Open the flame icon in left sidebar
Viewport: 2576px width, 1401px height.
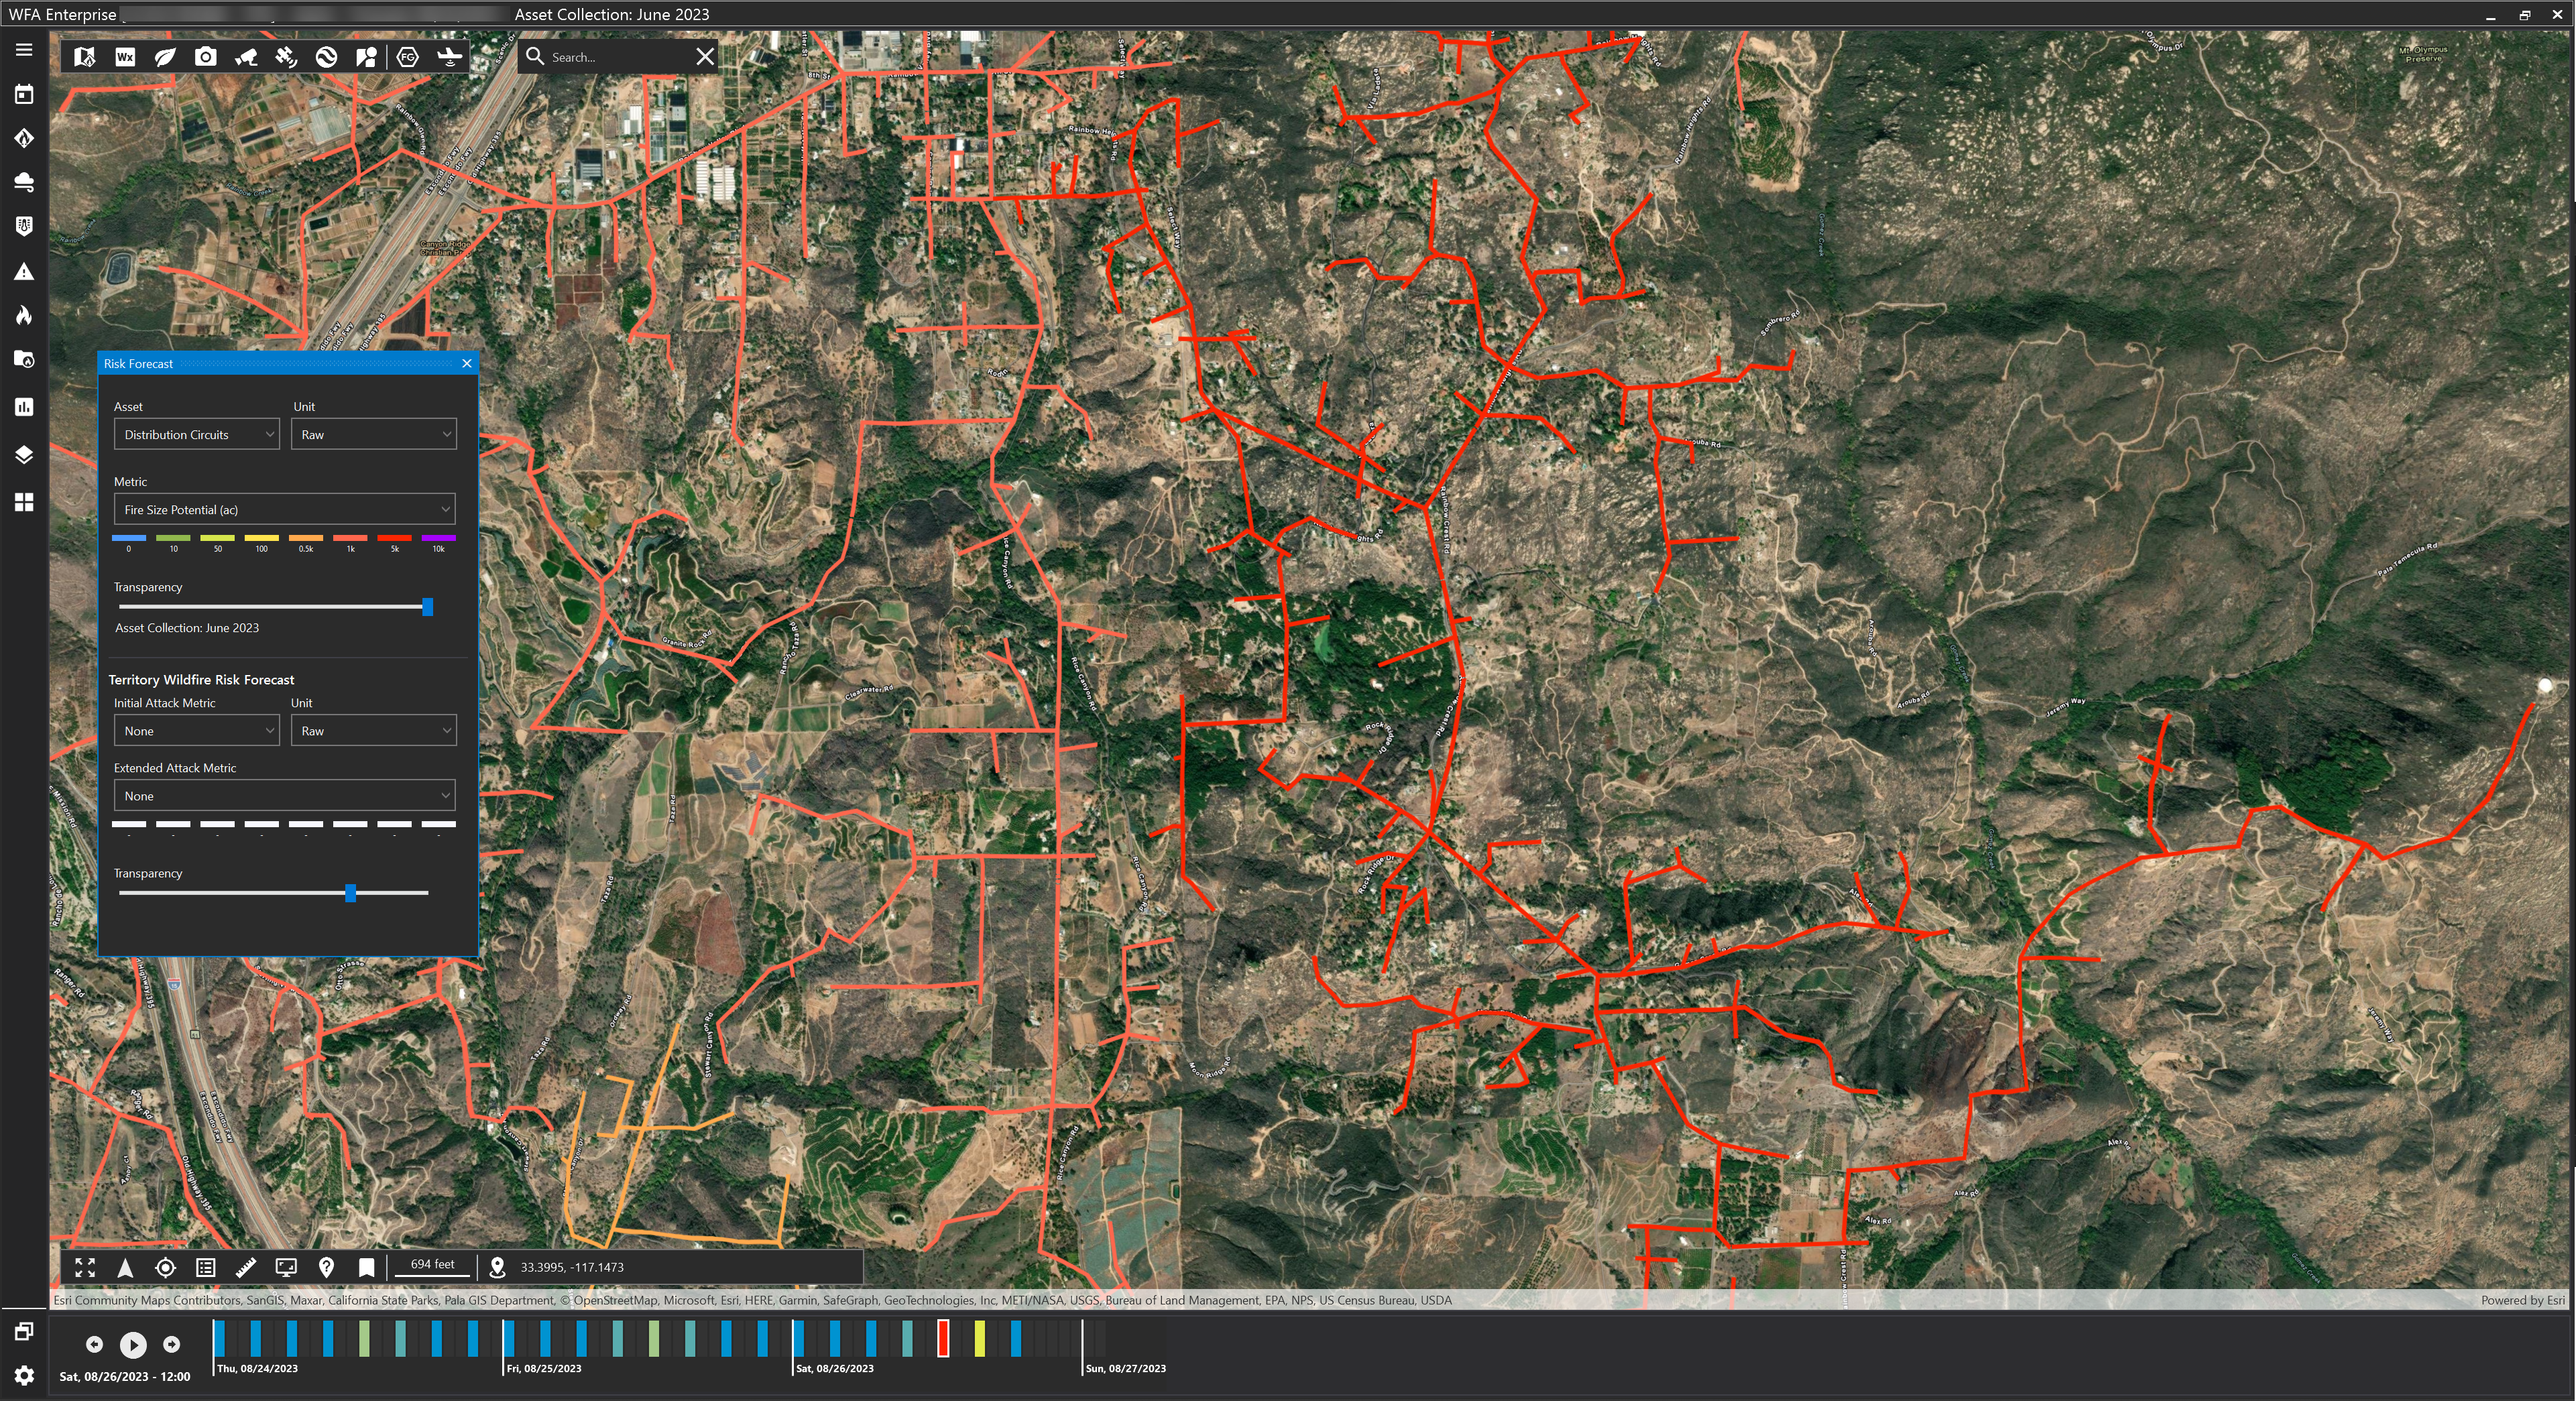[24, 316]
